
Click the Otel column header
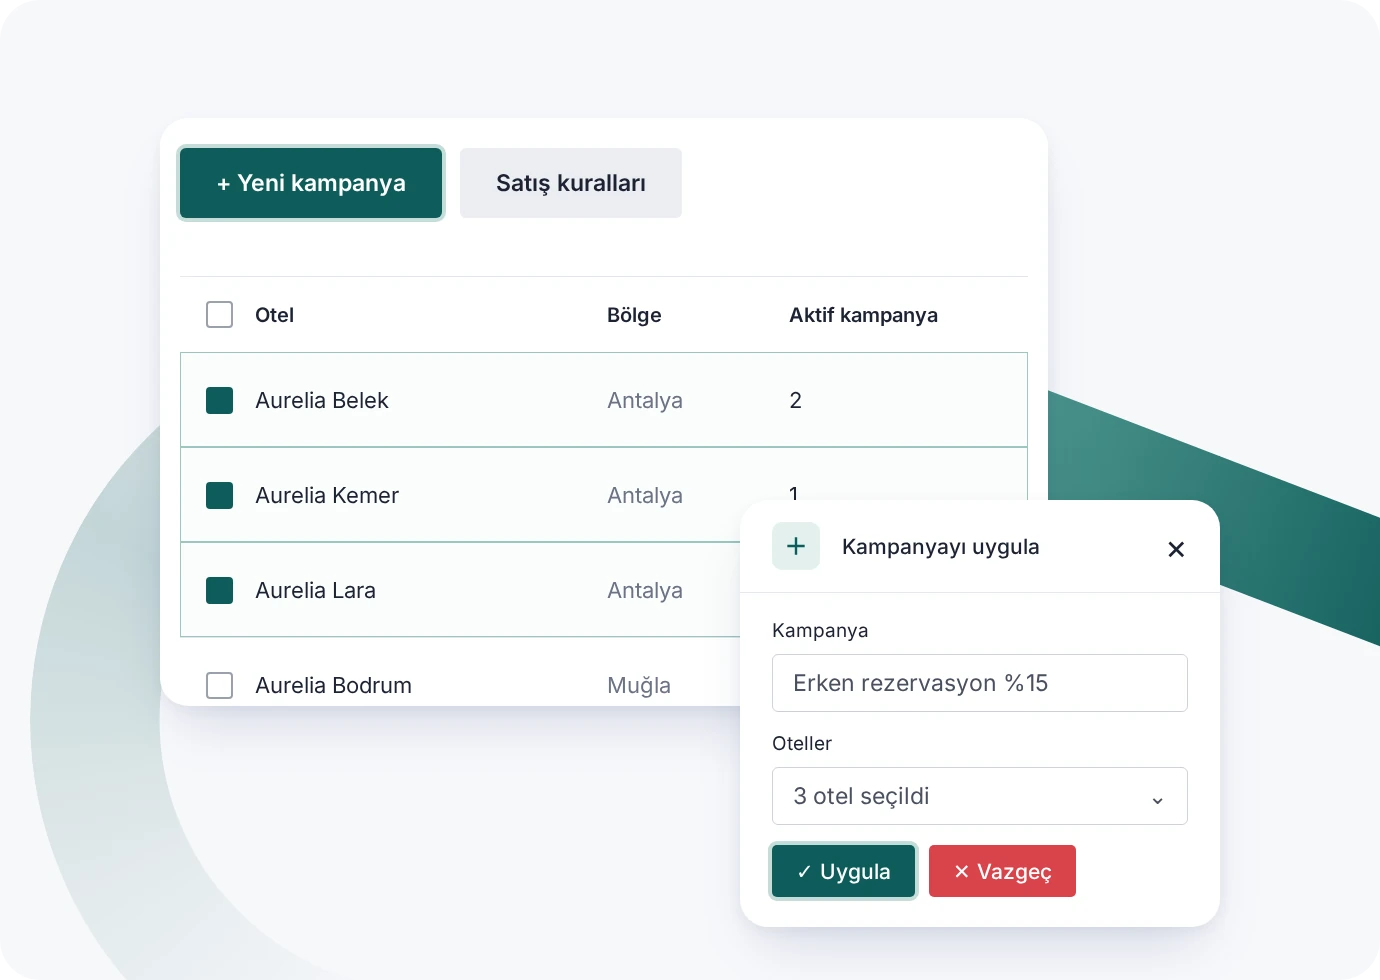274,315
